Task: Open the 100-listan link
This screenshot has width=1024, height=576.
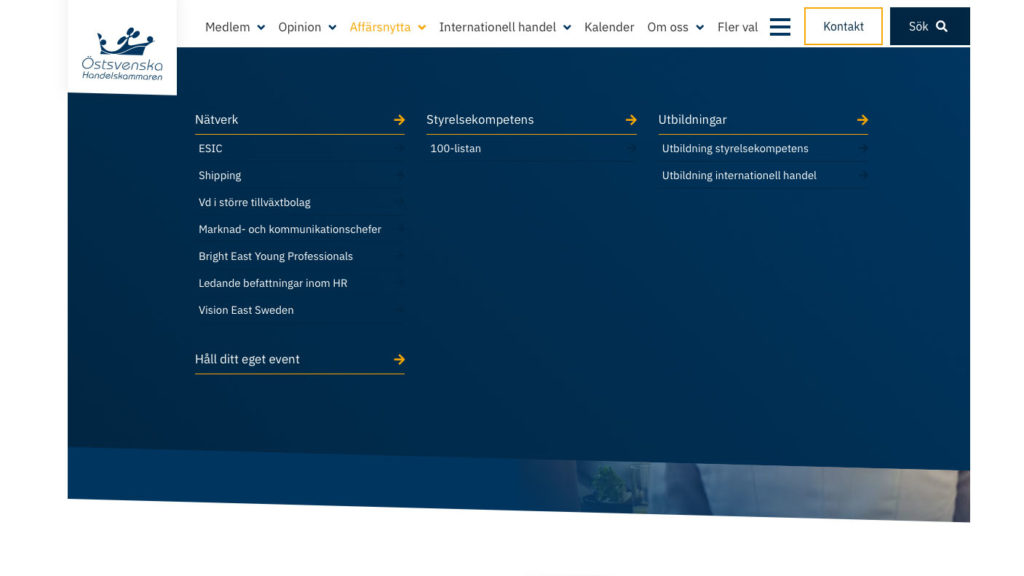Action: [x=456, y=149]
